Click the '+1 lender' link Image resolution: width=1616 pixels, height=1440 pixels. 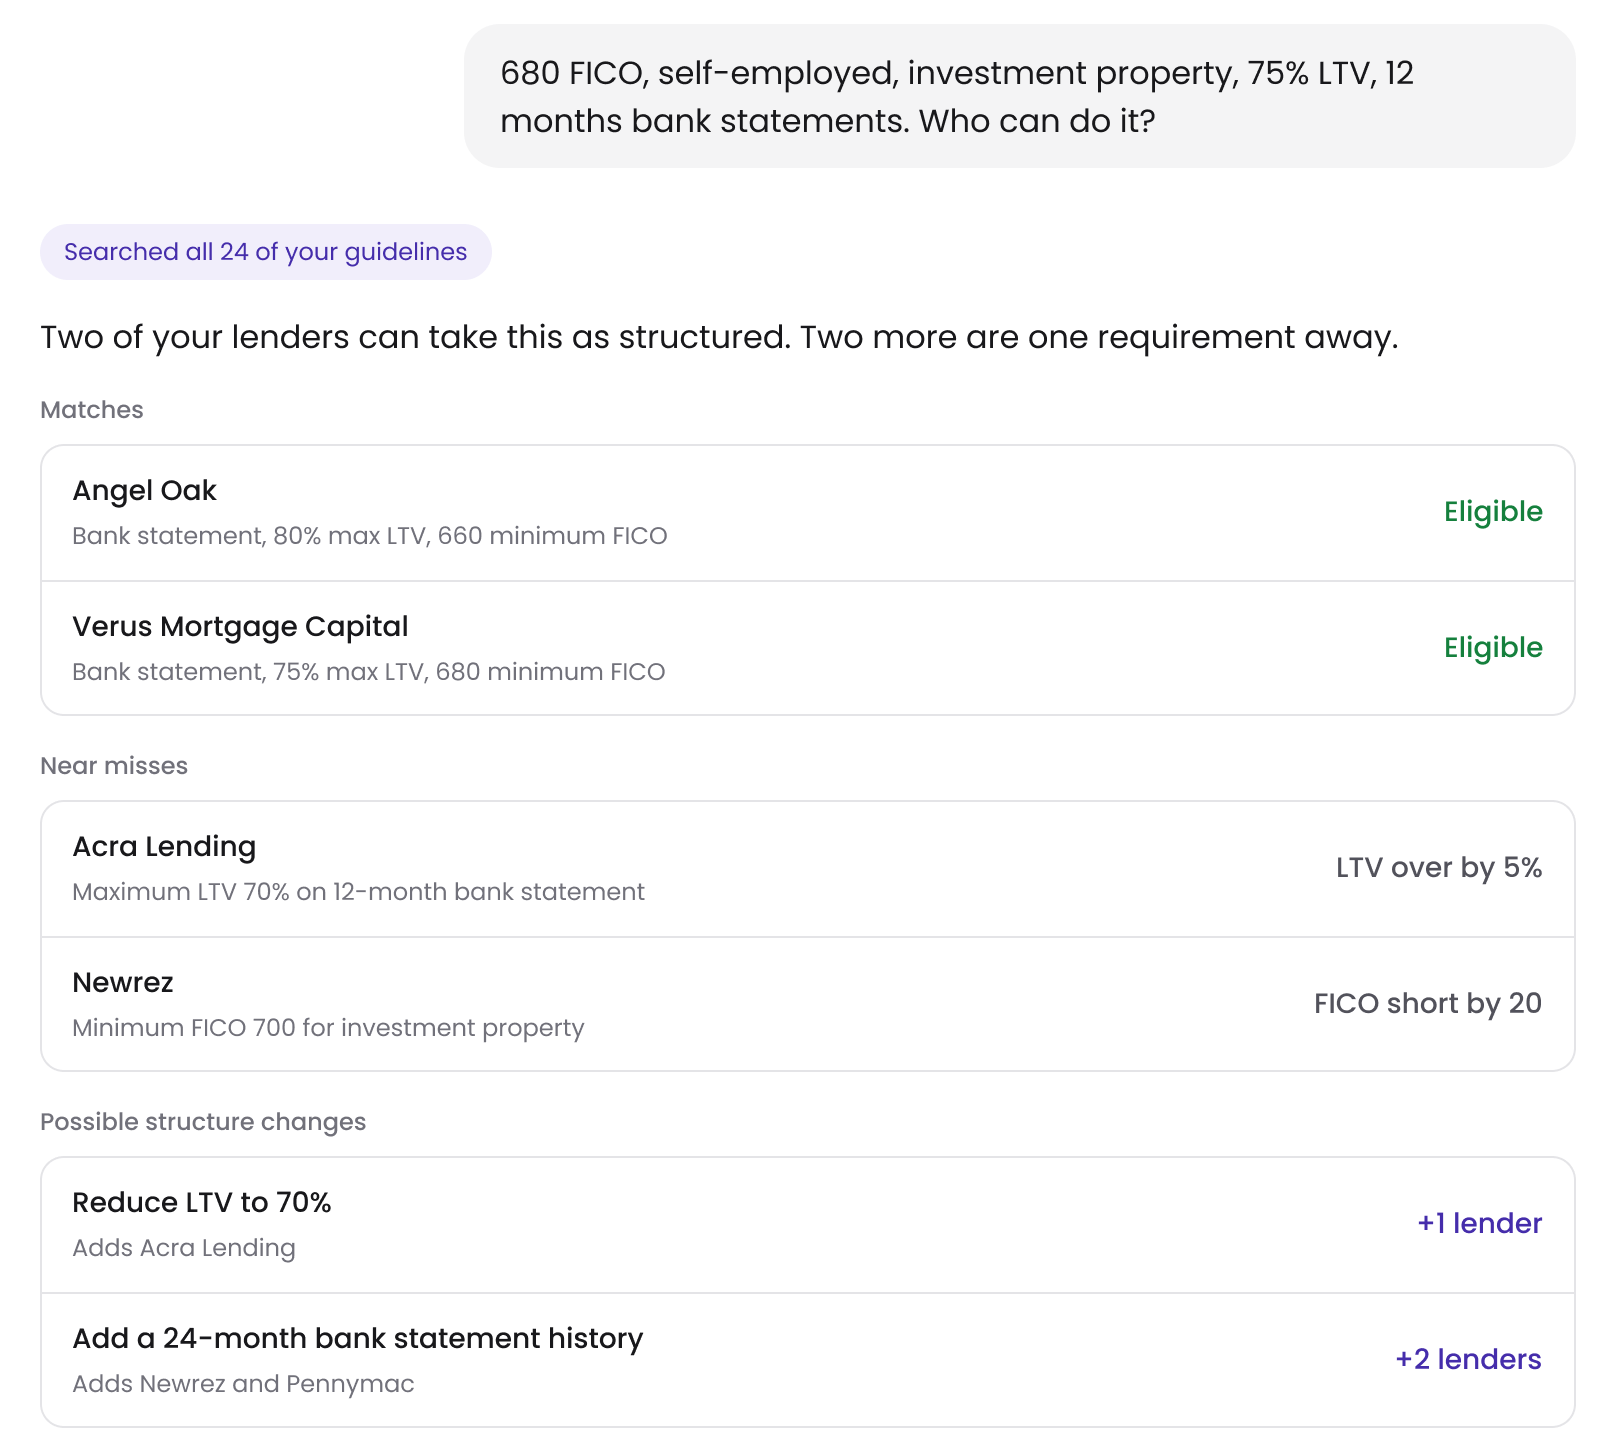coord(1480,1224)
